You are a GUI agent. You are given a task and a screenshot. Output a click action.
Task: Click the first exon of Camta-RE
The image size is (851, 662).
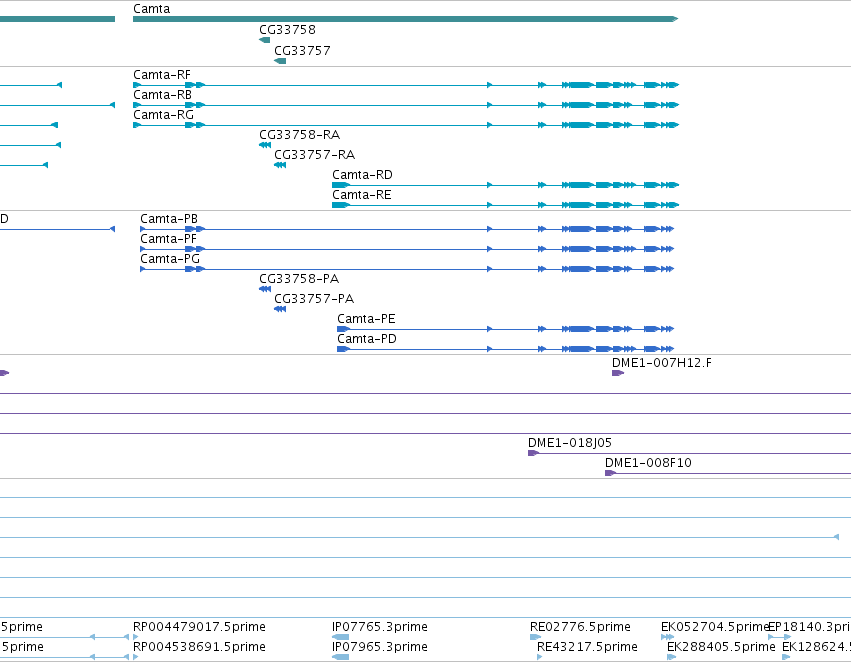pyautogui.click(x=341, y=205)
